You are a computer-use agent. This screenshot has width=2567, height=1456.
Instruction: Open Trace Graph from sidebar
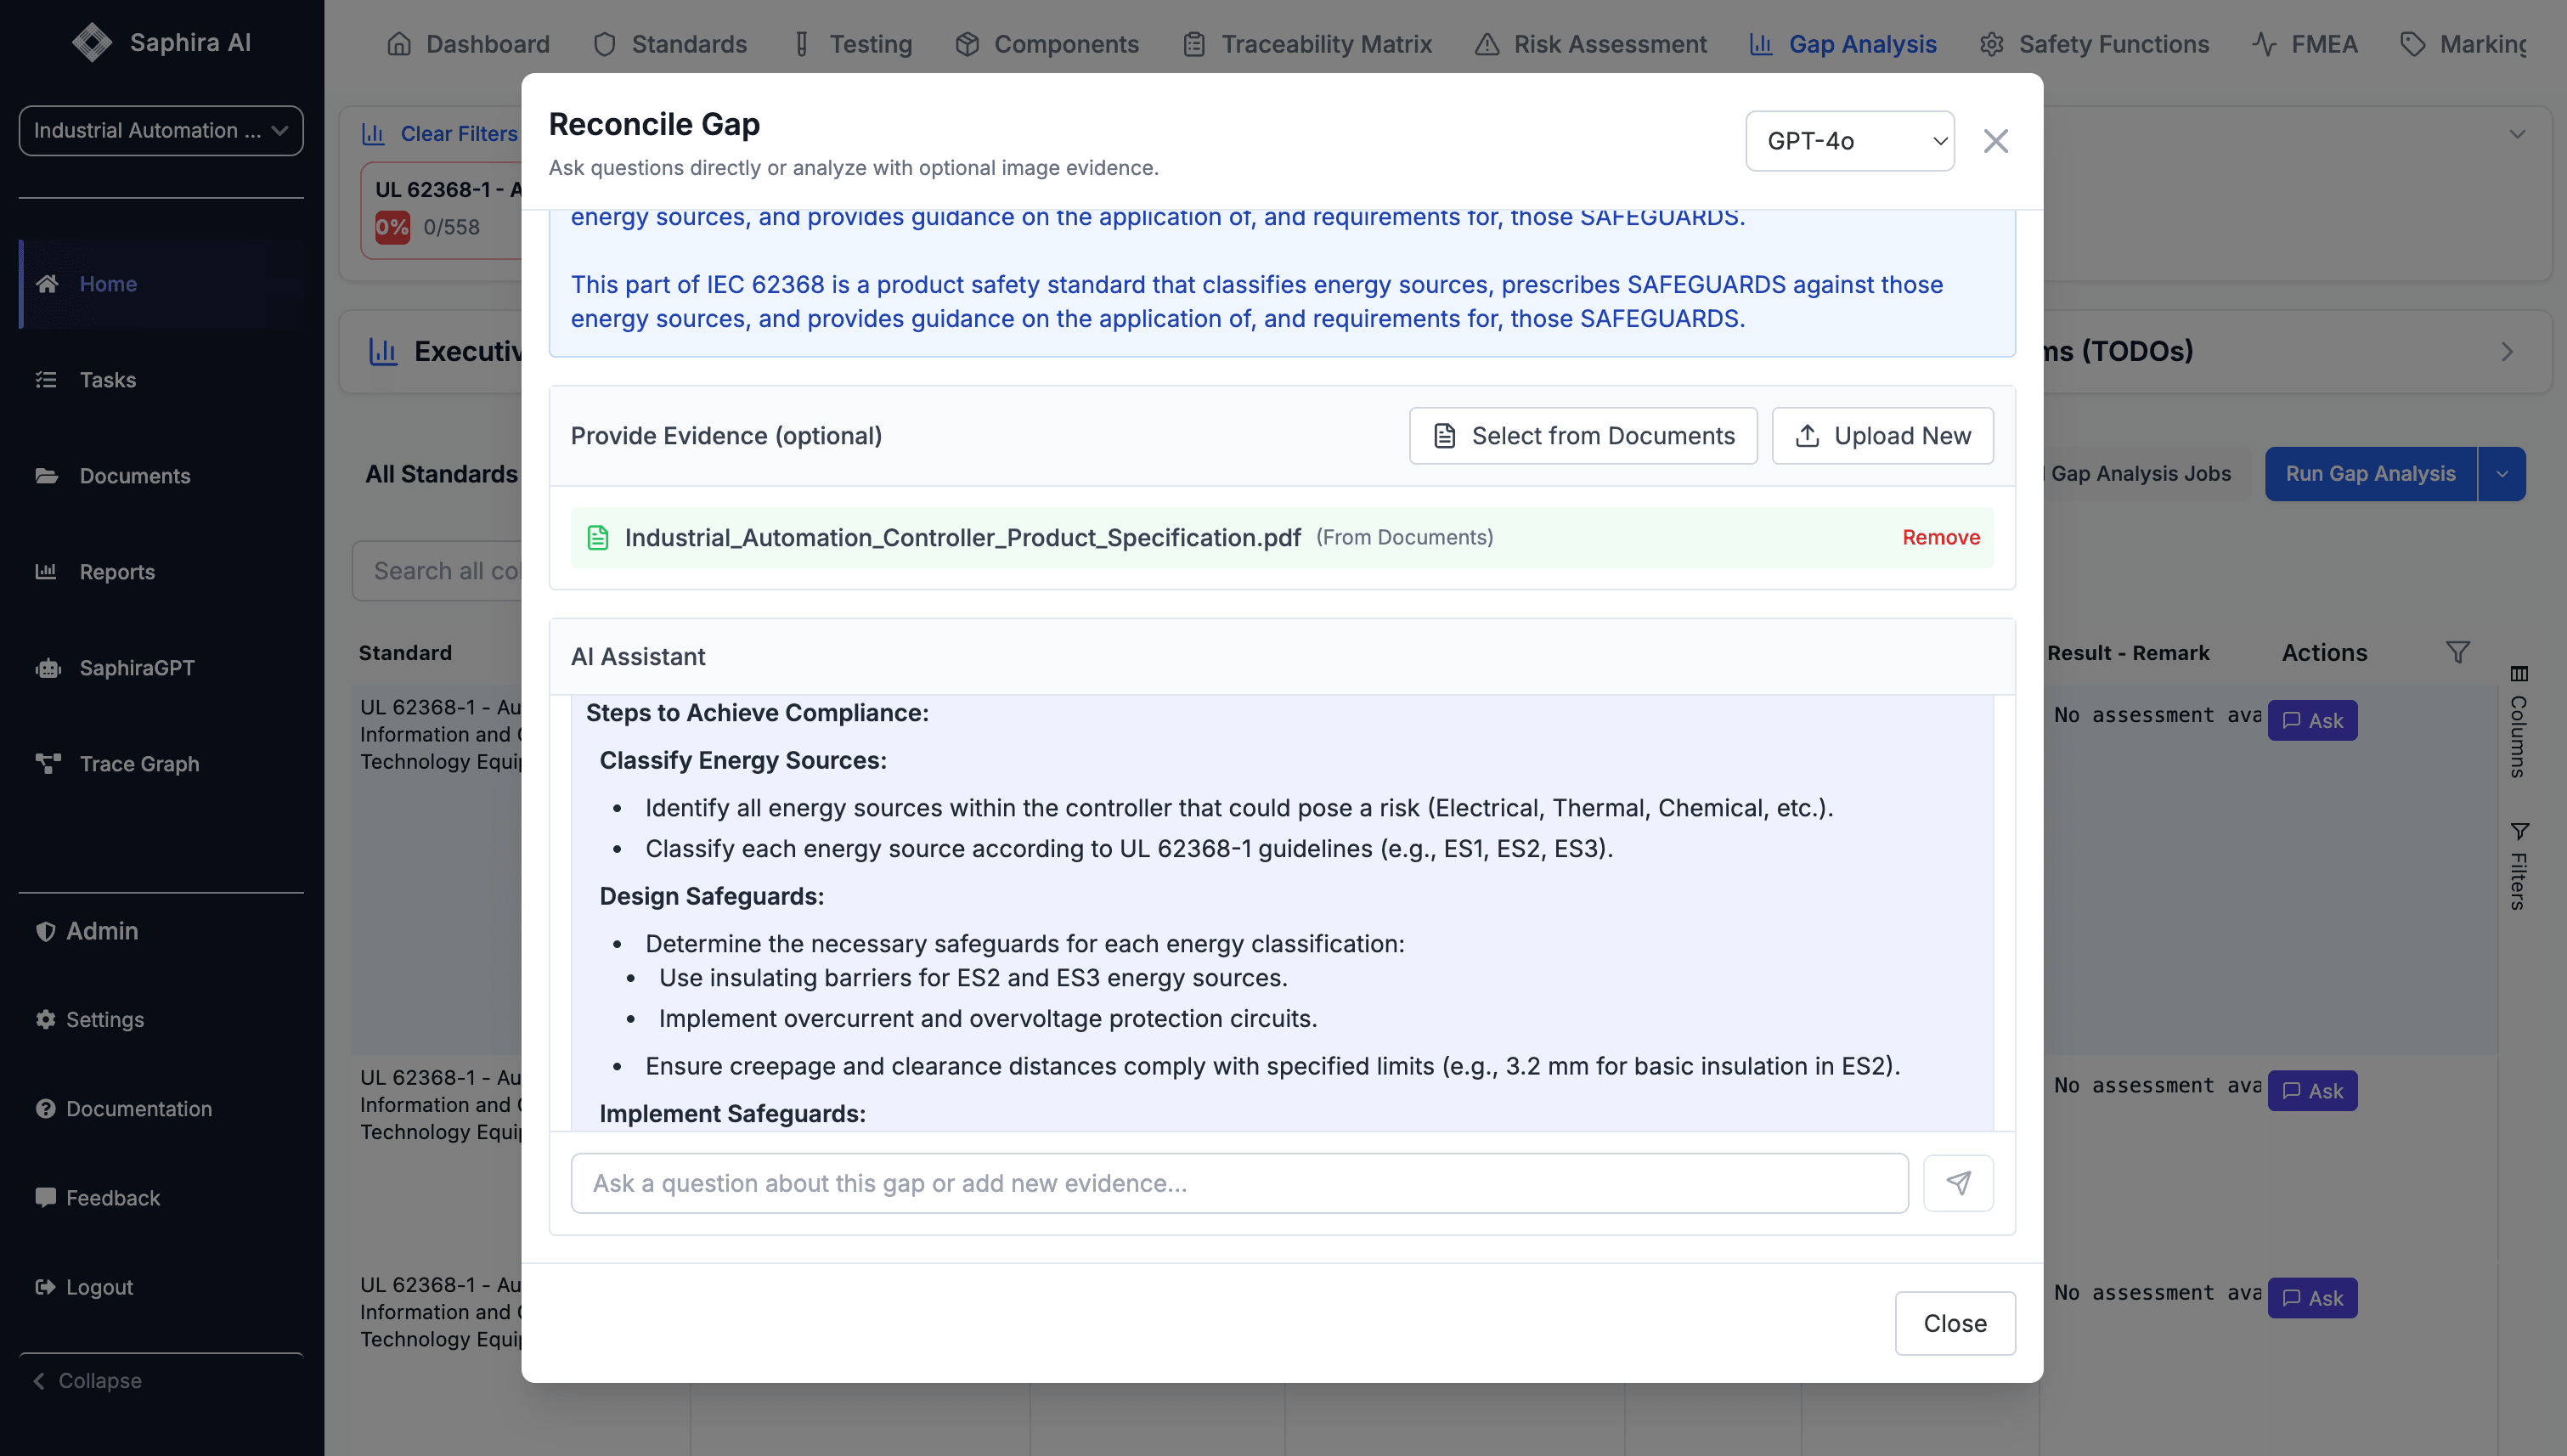point(139,764)
